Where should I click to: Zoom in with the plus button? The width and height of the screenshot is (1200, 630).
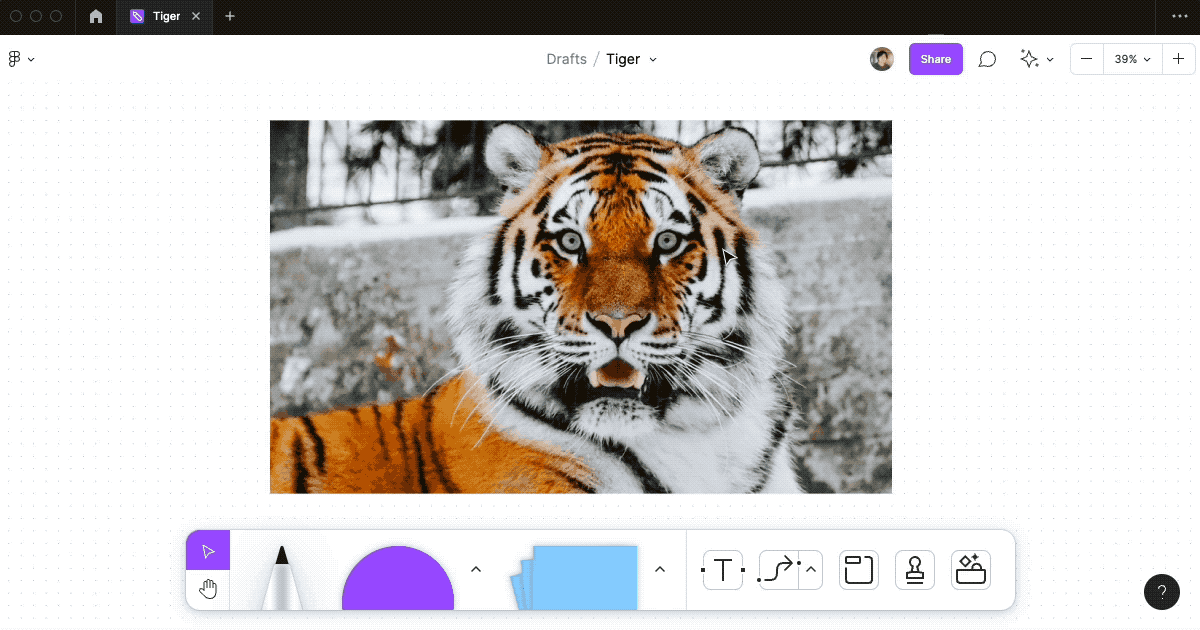click(x=1179, y=59)
